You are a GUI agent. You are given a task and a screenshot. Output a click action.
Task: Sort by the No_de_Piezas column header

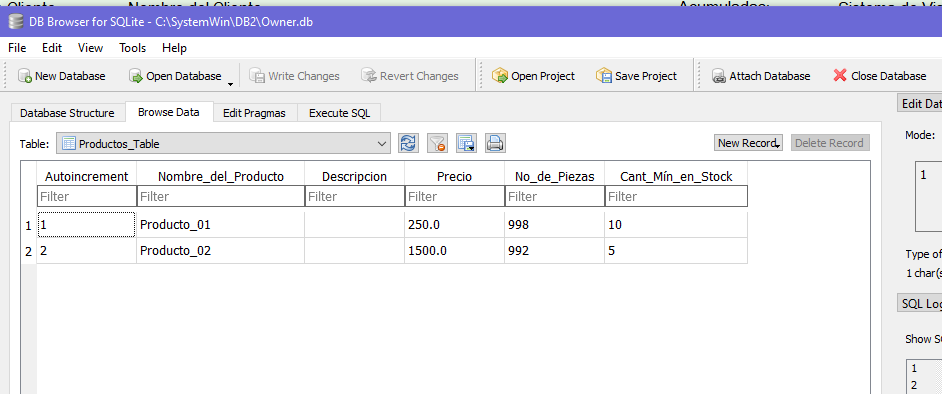pos(555,177)
